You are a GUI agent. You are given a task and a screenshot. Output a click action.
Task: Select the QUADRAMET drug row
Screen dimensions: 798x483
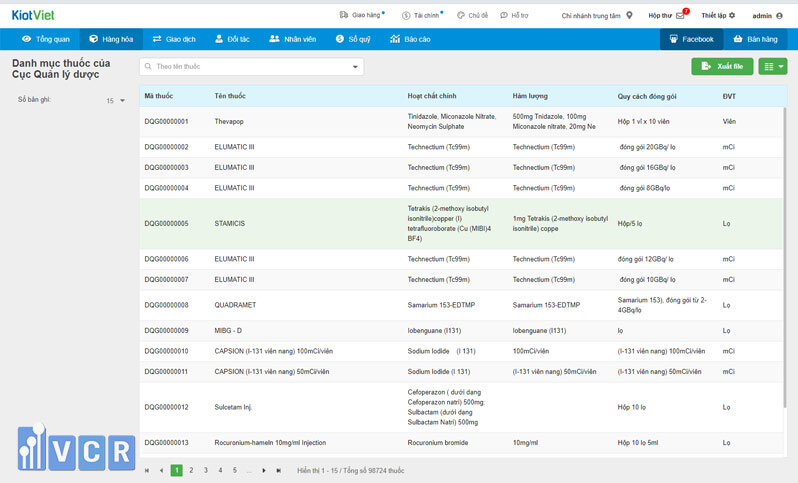(461, 305)
